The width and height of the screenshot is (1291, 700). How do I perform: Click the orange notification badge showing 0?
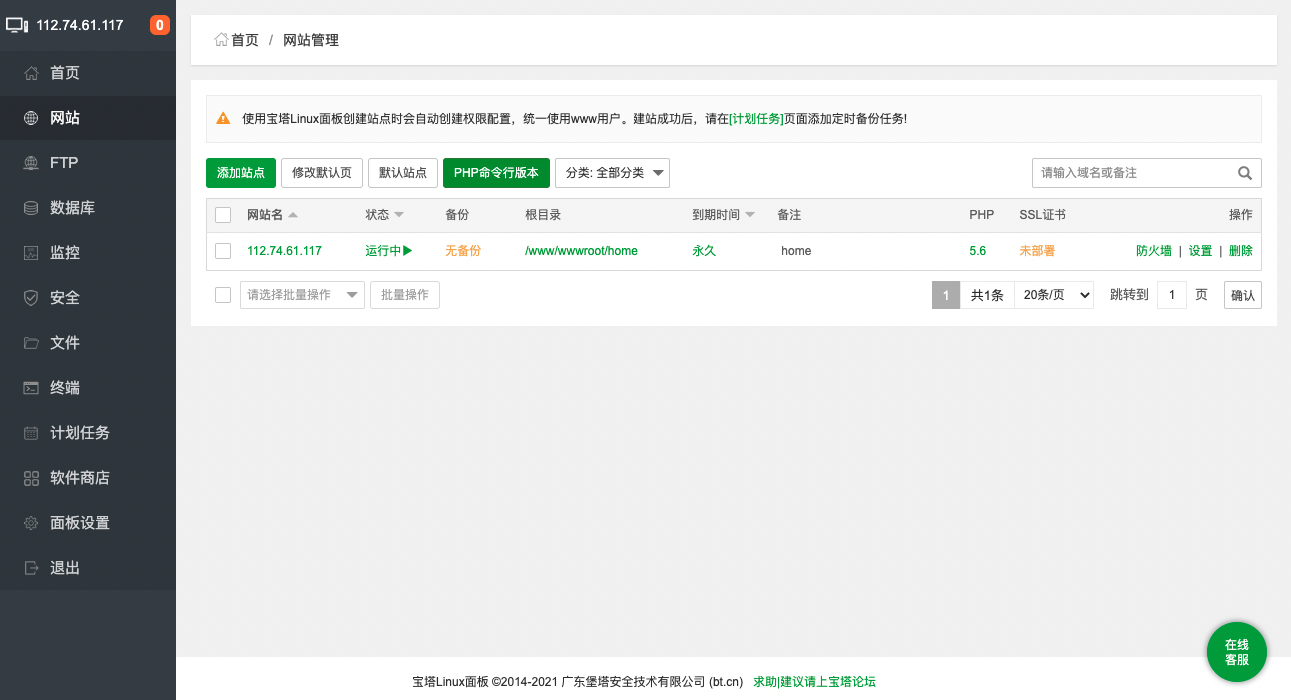click(160, 25)
